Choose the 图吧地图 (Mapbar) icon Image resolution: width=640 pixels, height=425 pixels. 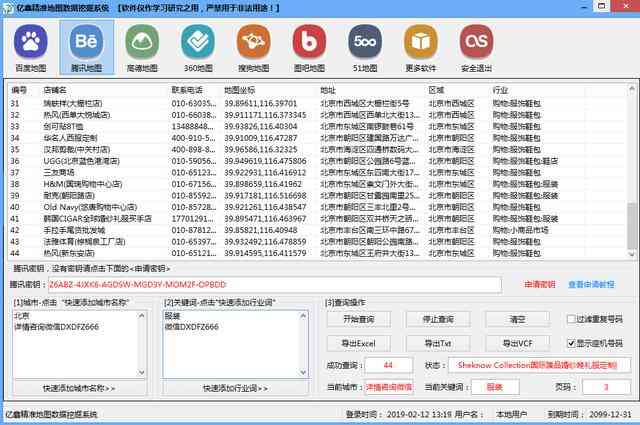pyautogui.click(x=309, y=48)
